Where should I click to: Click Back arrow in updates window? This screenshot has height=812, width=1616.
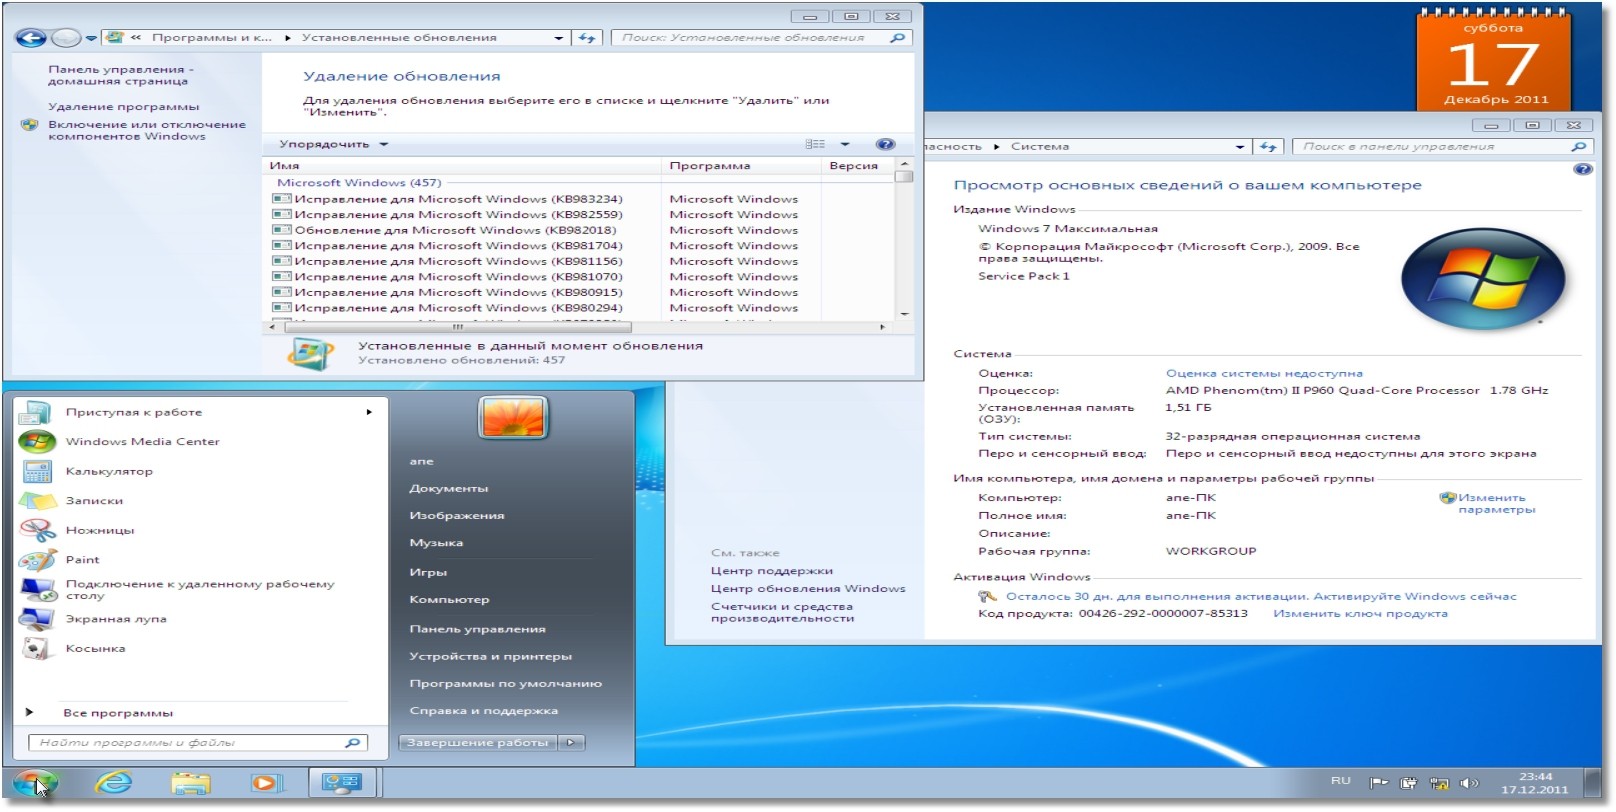point(31,38)
